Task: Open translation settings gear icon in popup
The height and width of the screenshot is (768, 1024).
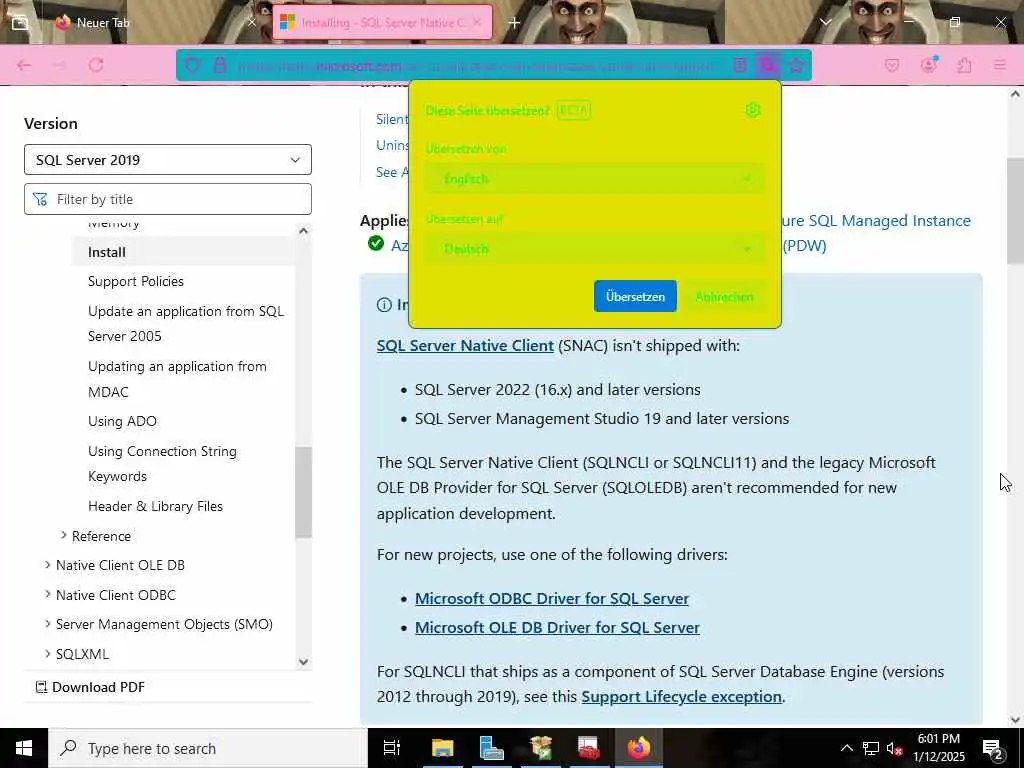Action: coord(752,110)
